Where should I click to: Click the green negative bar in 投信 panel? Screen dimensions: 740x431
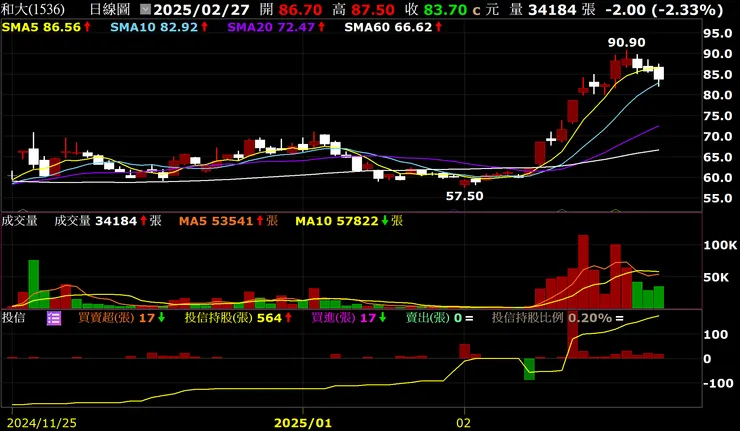530,369
